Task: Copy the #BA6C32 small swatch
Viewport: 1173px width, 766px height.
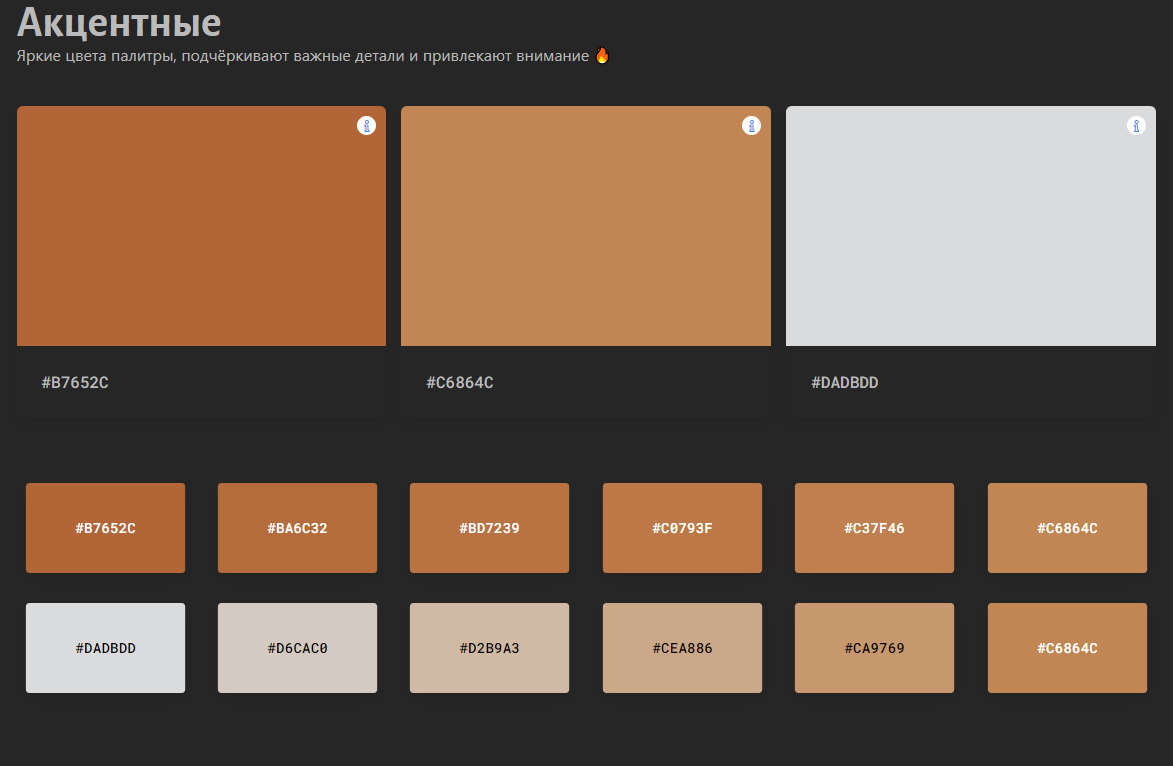Action: (297, 528)
